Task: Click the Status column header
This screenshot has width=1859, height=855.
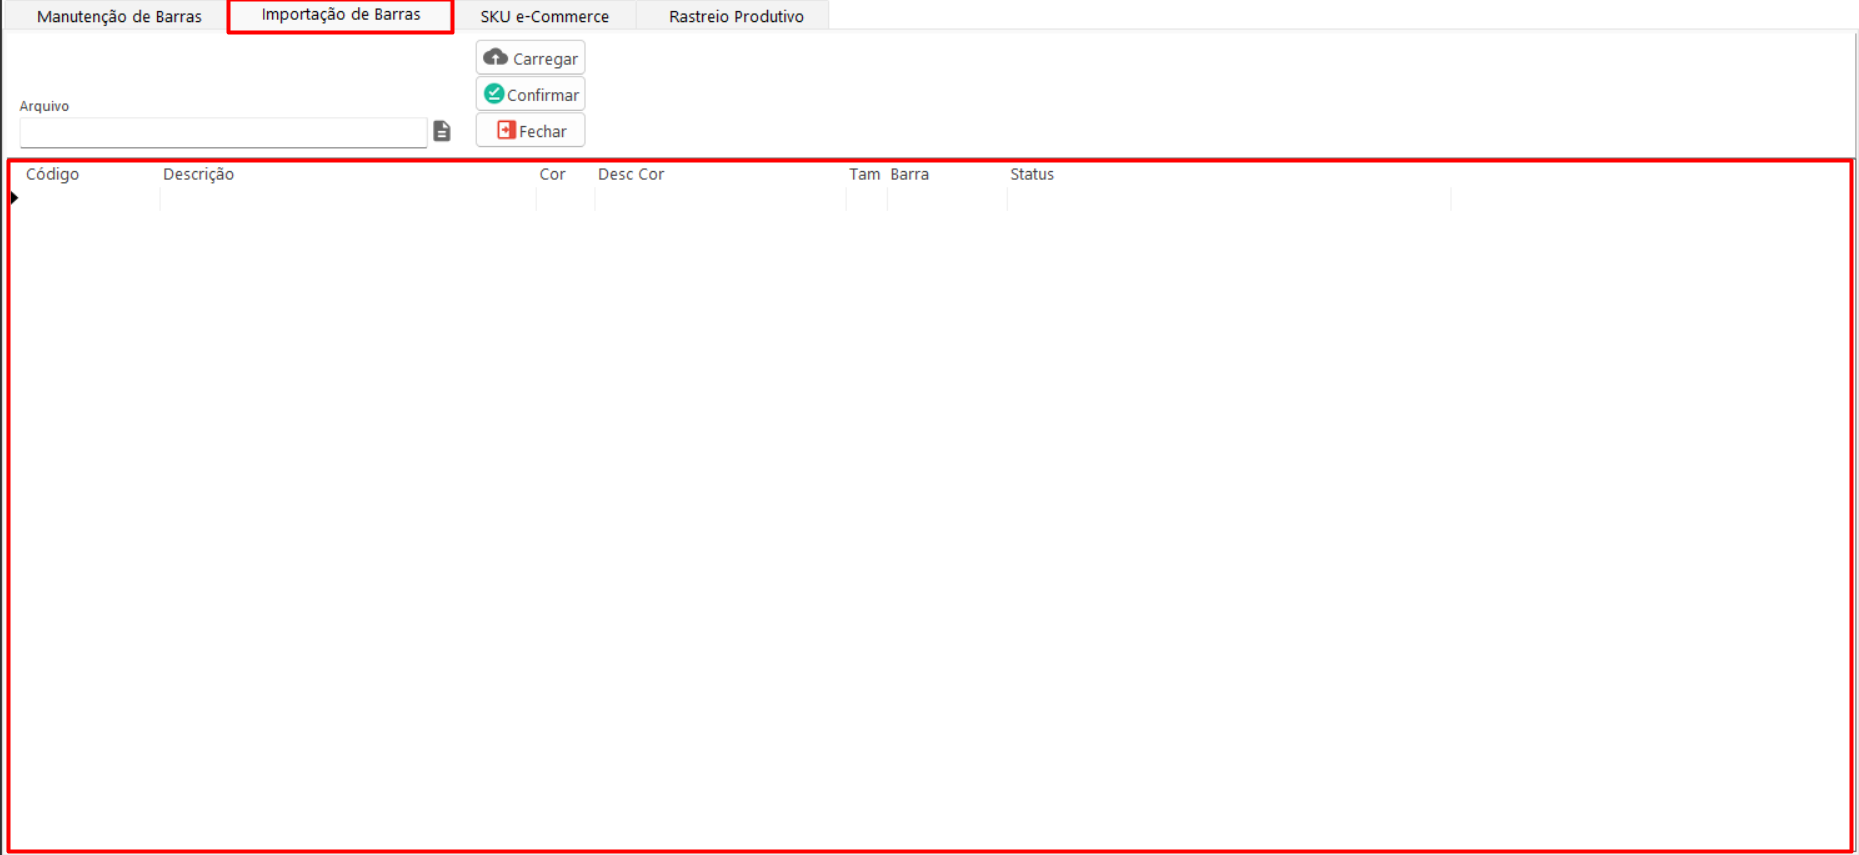Action: (1032, 174)
